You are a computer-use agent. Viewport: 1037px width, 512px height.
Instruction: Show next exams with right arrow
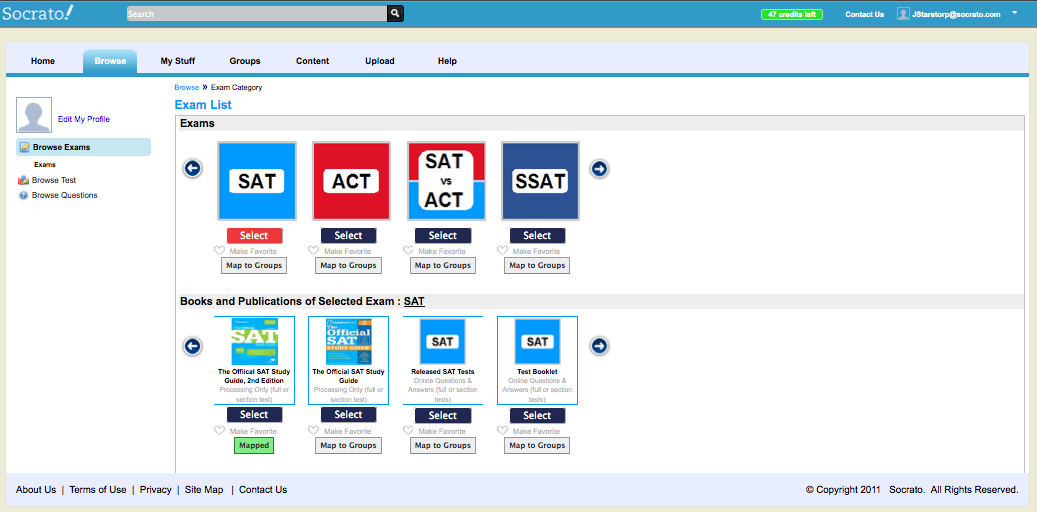[599, 169]
